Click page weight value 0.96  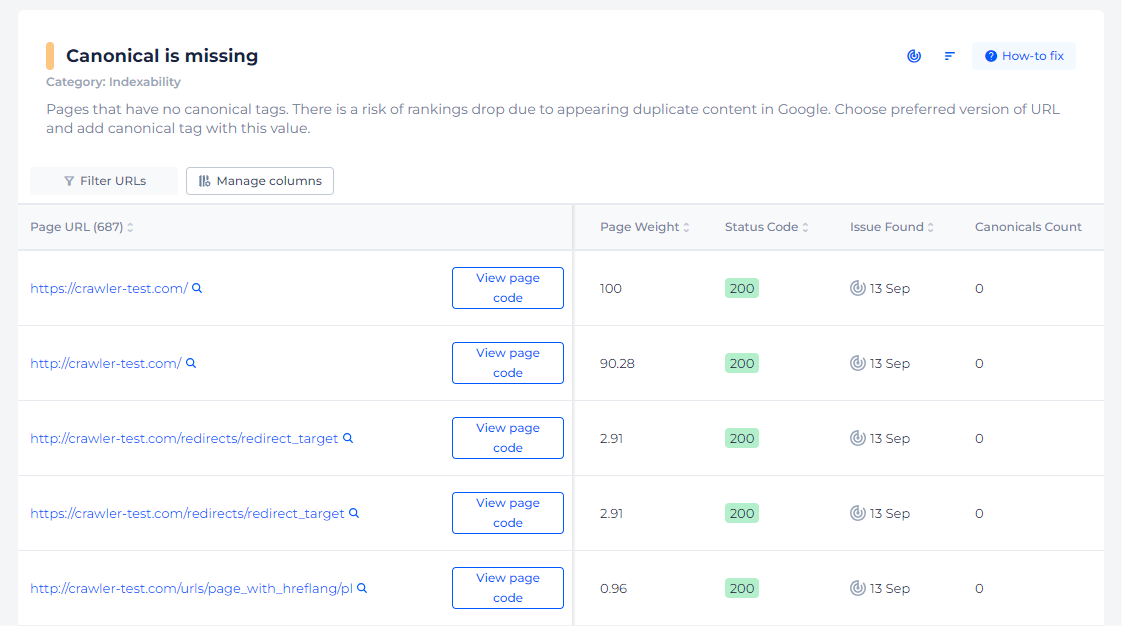613,589
